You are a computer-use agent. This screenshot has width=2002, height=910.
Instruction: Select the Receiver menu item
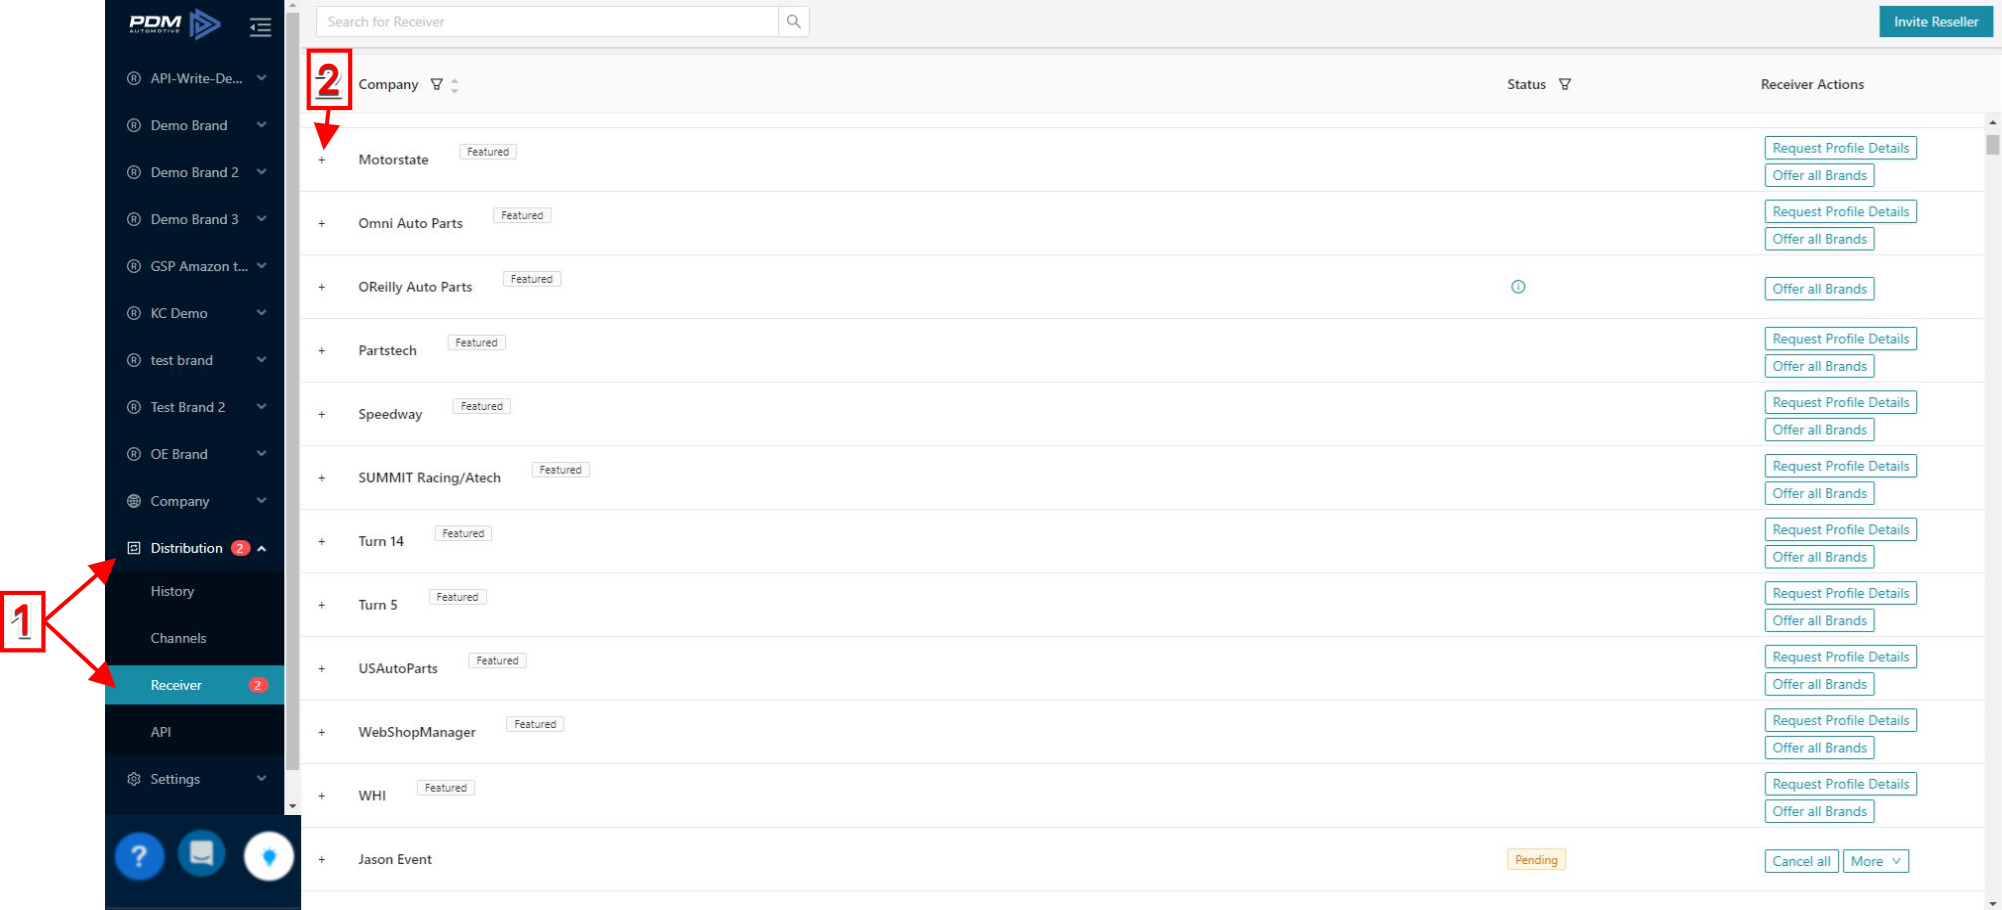pyautogui.click(x=195, y=685)
